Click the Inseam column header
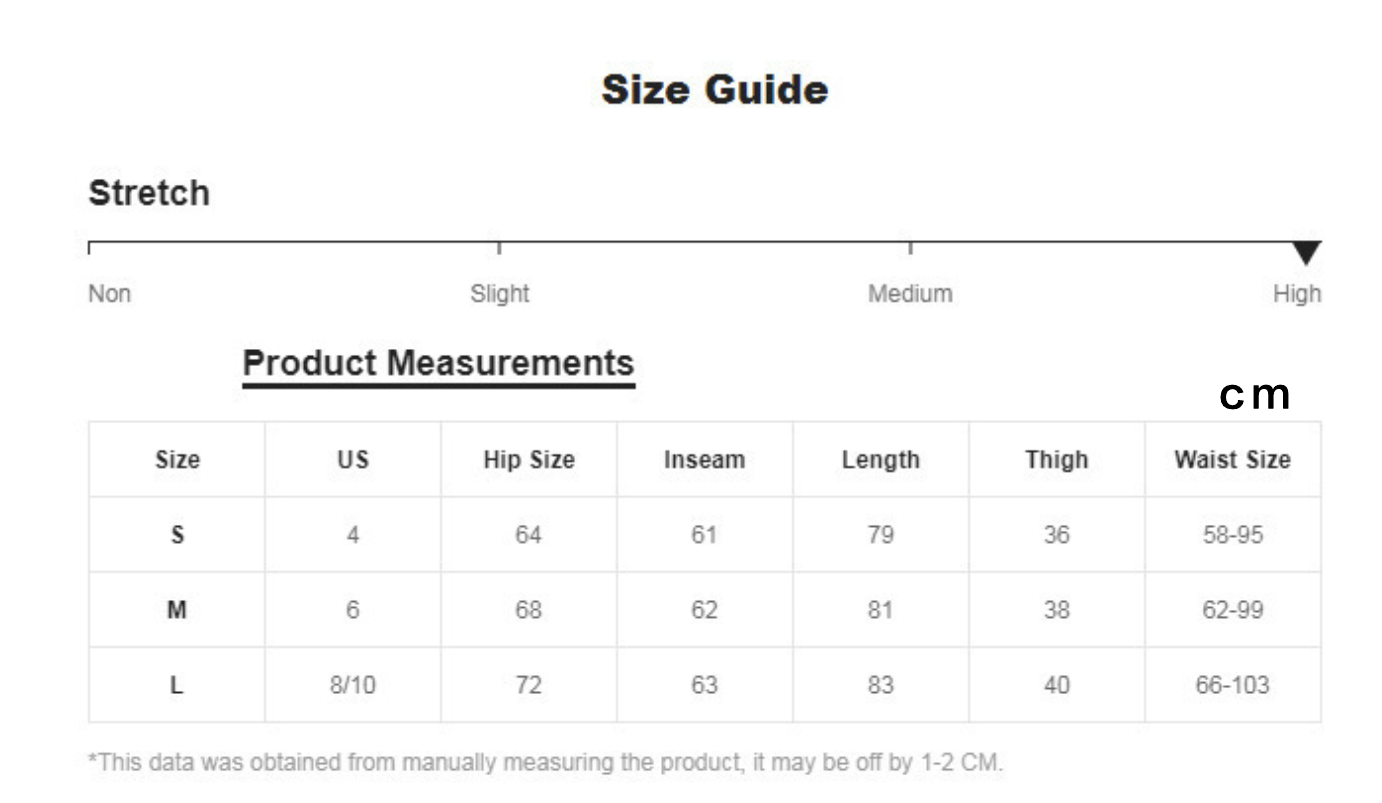Viewport: 1382px width, 803px height. coord(705,460)
